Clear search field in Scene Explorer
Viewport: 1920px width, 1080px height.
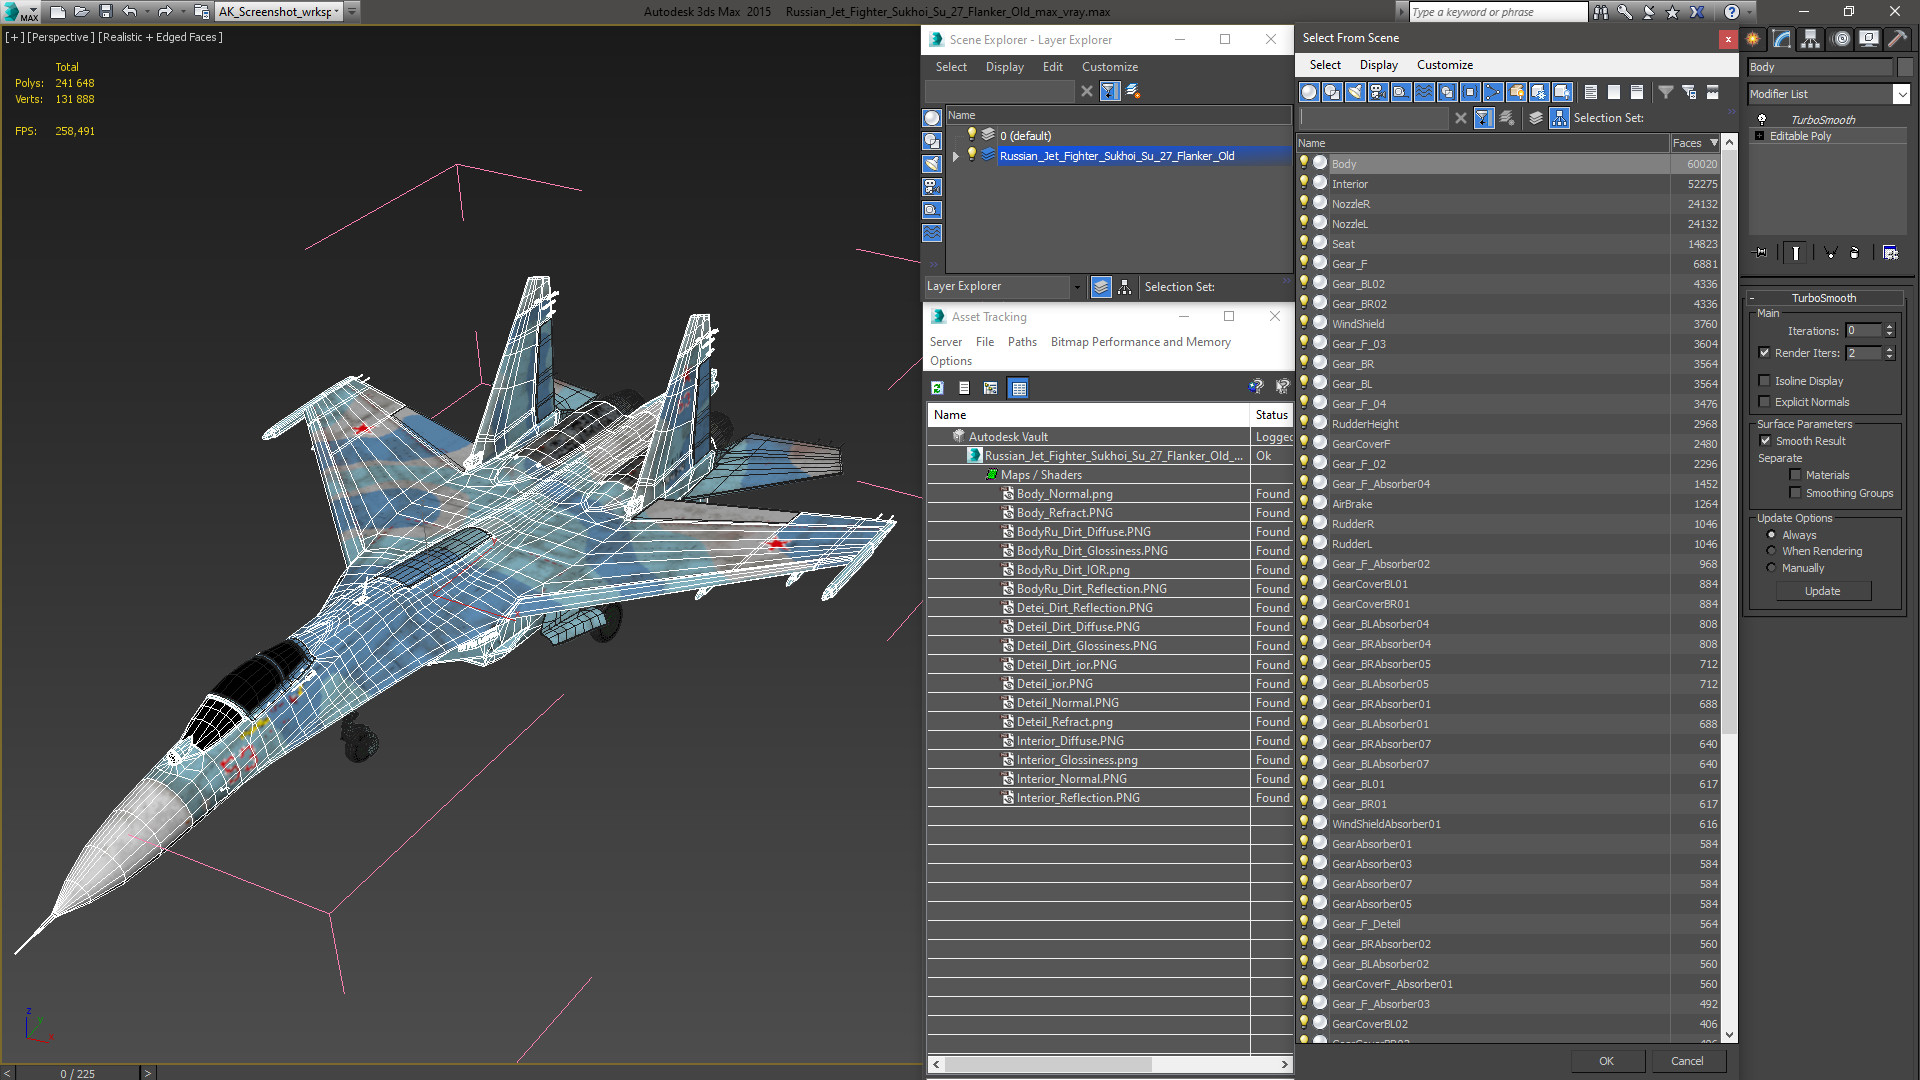point(1087,91)
